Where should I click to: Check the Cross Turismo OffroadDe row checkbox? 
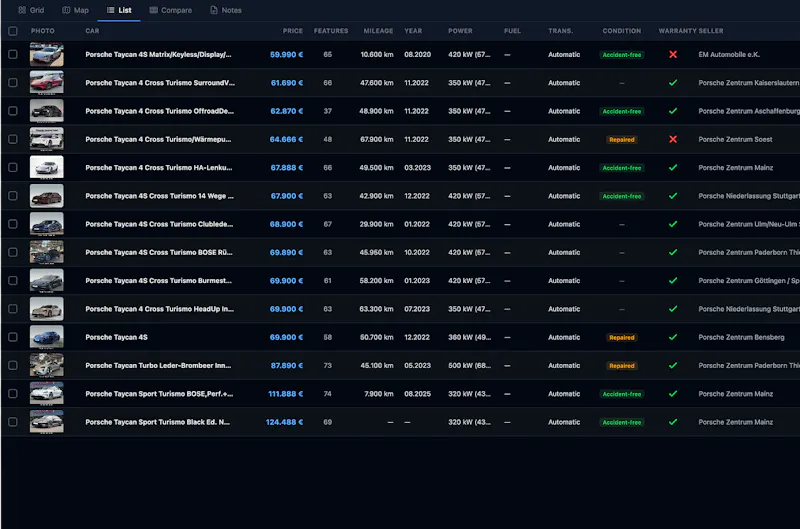click(x=13, y=111)
